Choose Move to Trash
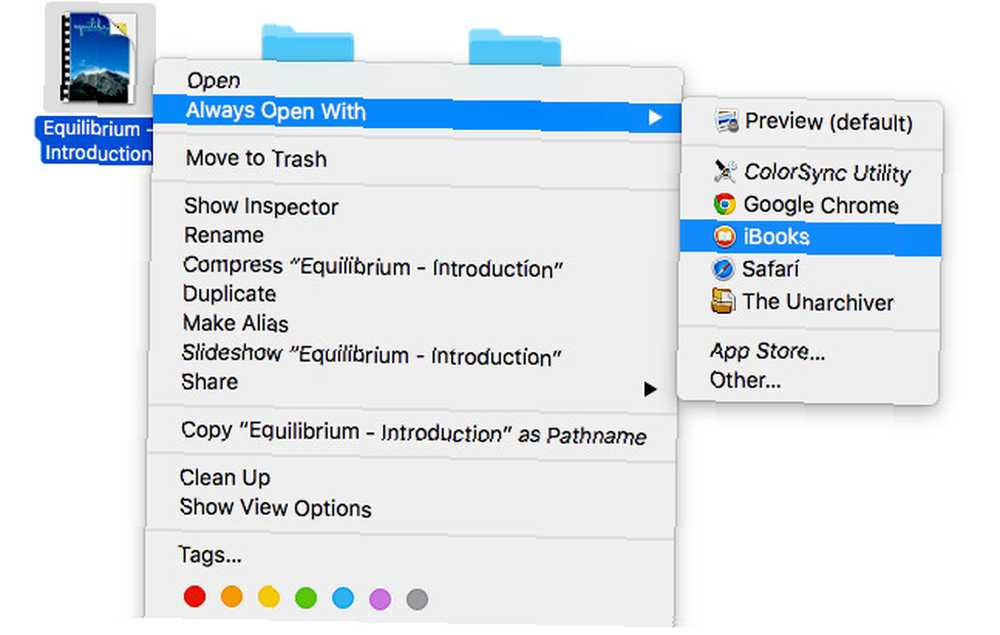 pyautogui.click(x=256, y=158)
